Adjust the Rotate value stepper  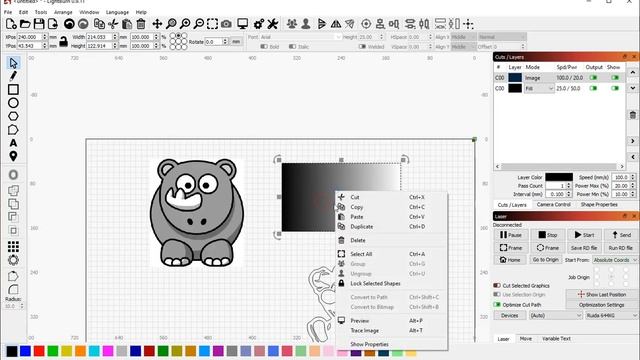[x=225, y=42]
